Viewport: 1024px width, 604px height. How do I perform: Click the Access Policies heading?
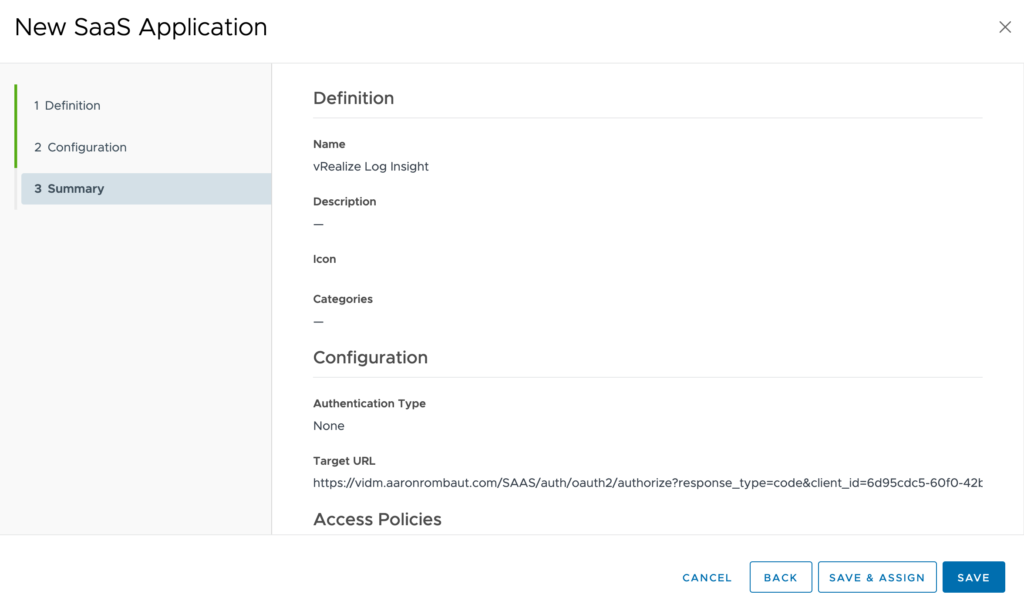click(377, 519)
